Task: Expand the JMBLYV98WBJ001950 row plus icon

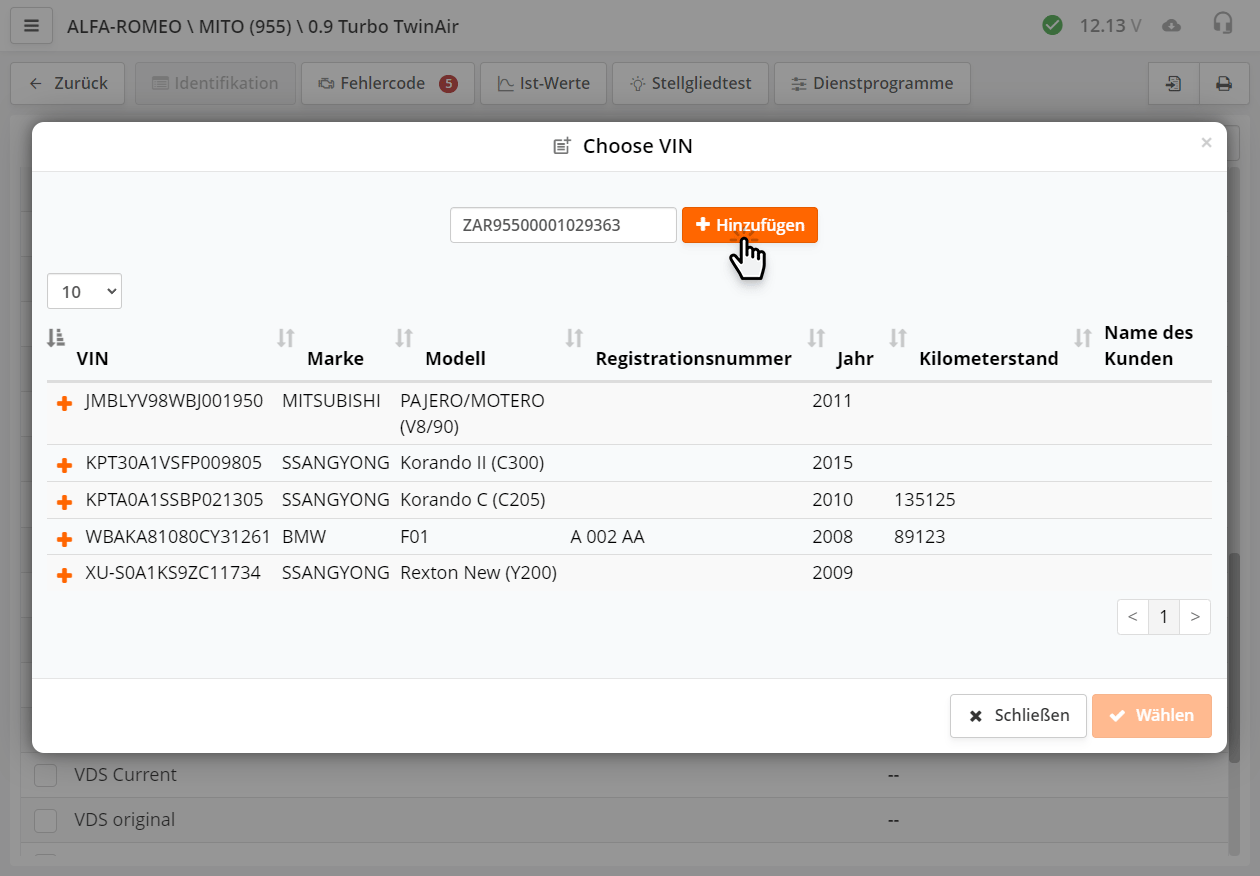Action: point(65,403)
